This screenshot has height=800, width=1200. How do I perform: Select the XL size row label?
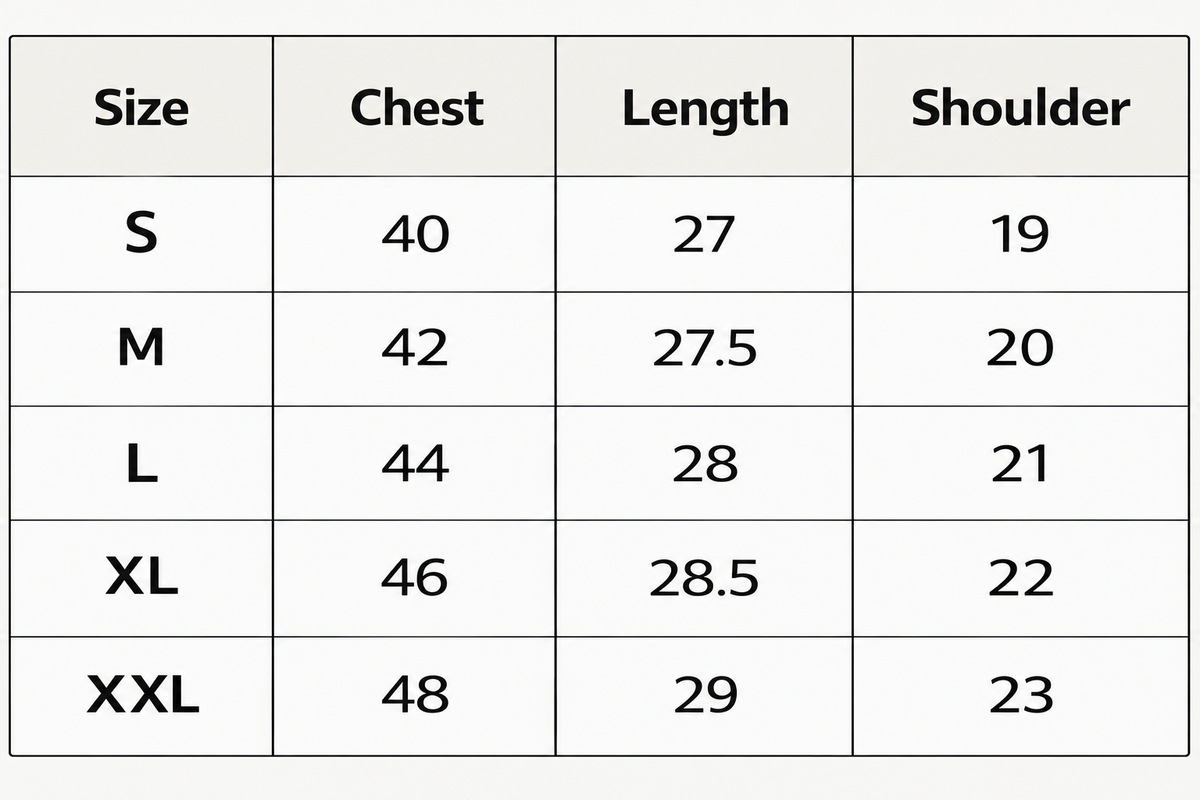point(141,577)
